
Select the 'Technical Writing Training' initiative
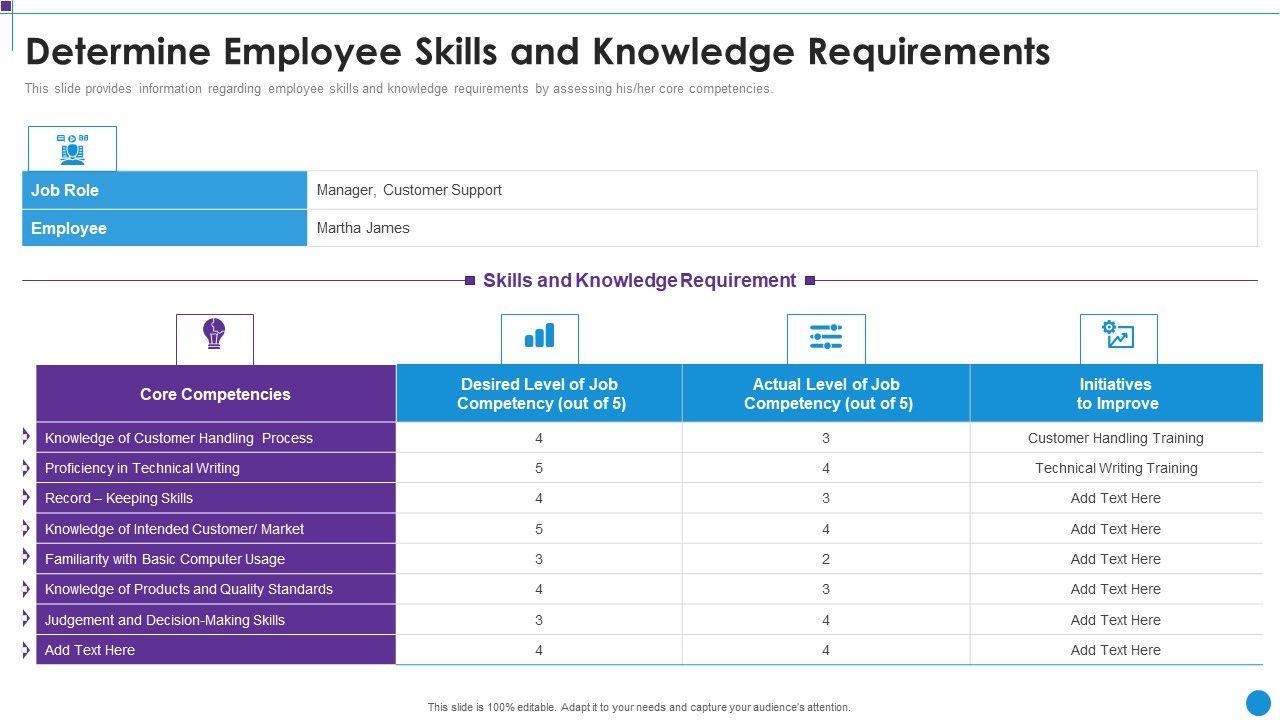tap(1116, 468)
